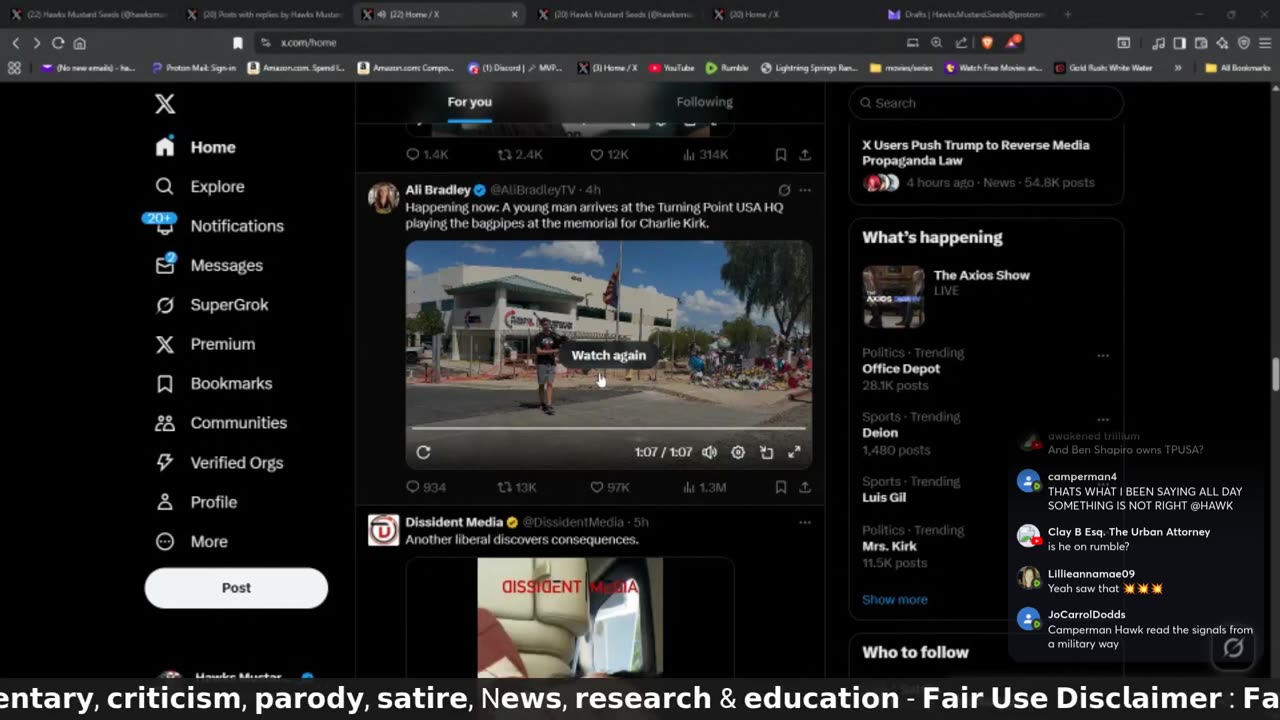Click the browser back arrow
Viewport: 1280px width, 720px height.
15,43
